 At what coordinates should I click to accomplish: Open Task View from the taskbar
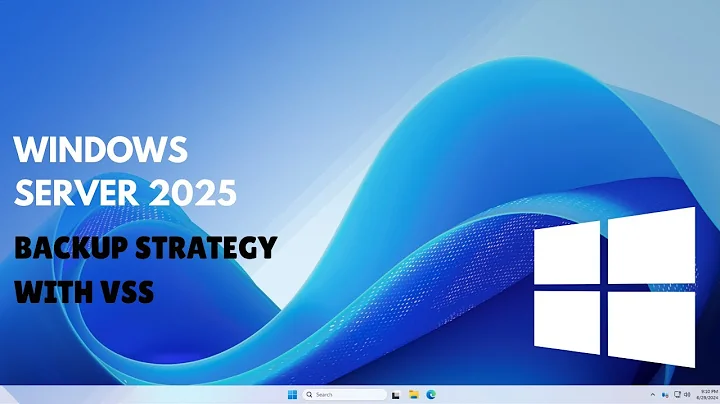396,395
